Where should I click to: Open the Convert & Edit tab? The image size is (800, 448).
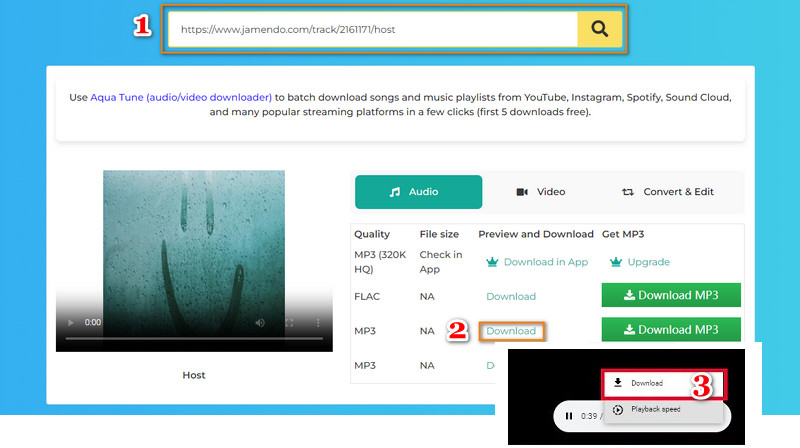(x=668, y=192)
